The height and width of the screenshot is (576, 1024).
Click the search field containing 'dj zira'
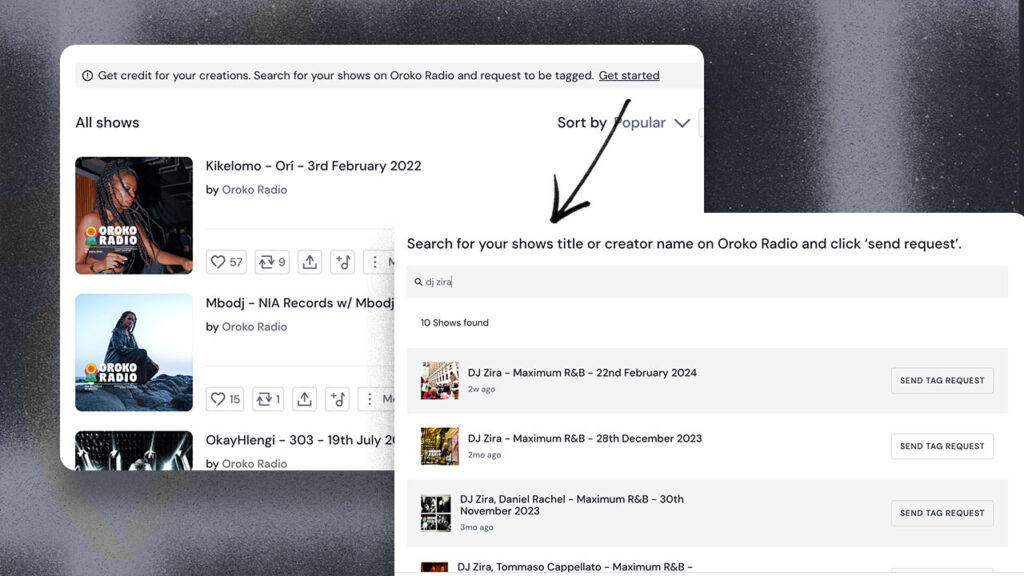[x=707, y=282]
